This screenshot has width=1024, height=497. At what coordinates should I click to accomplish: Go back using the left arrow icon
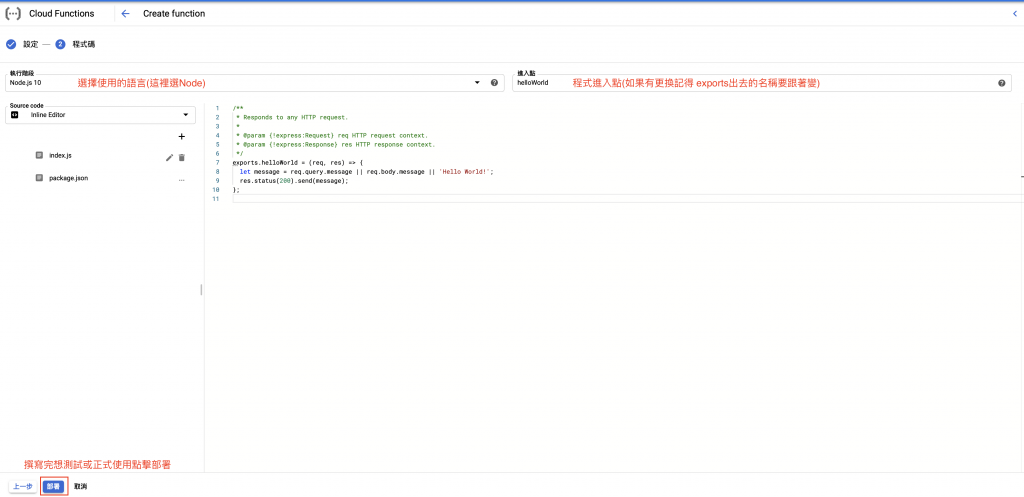point(125,14)
